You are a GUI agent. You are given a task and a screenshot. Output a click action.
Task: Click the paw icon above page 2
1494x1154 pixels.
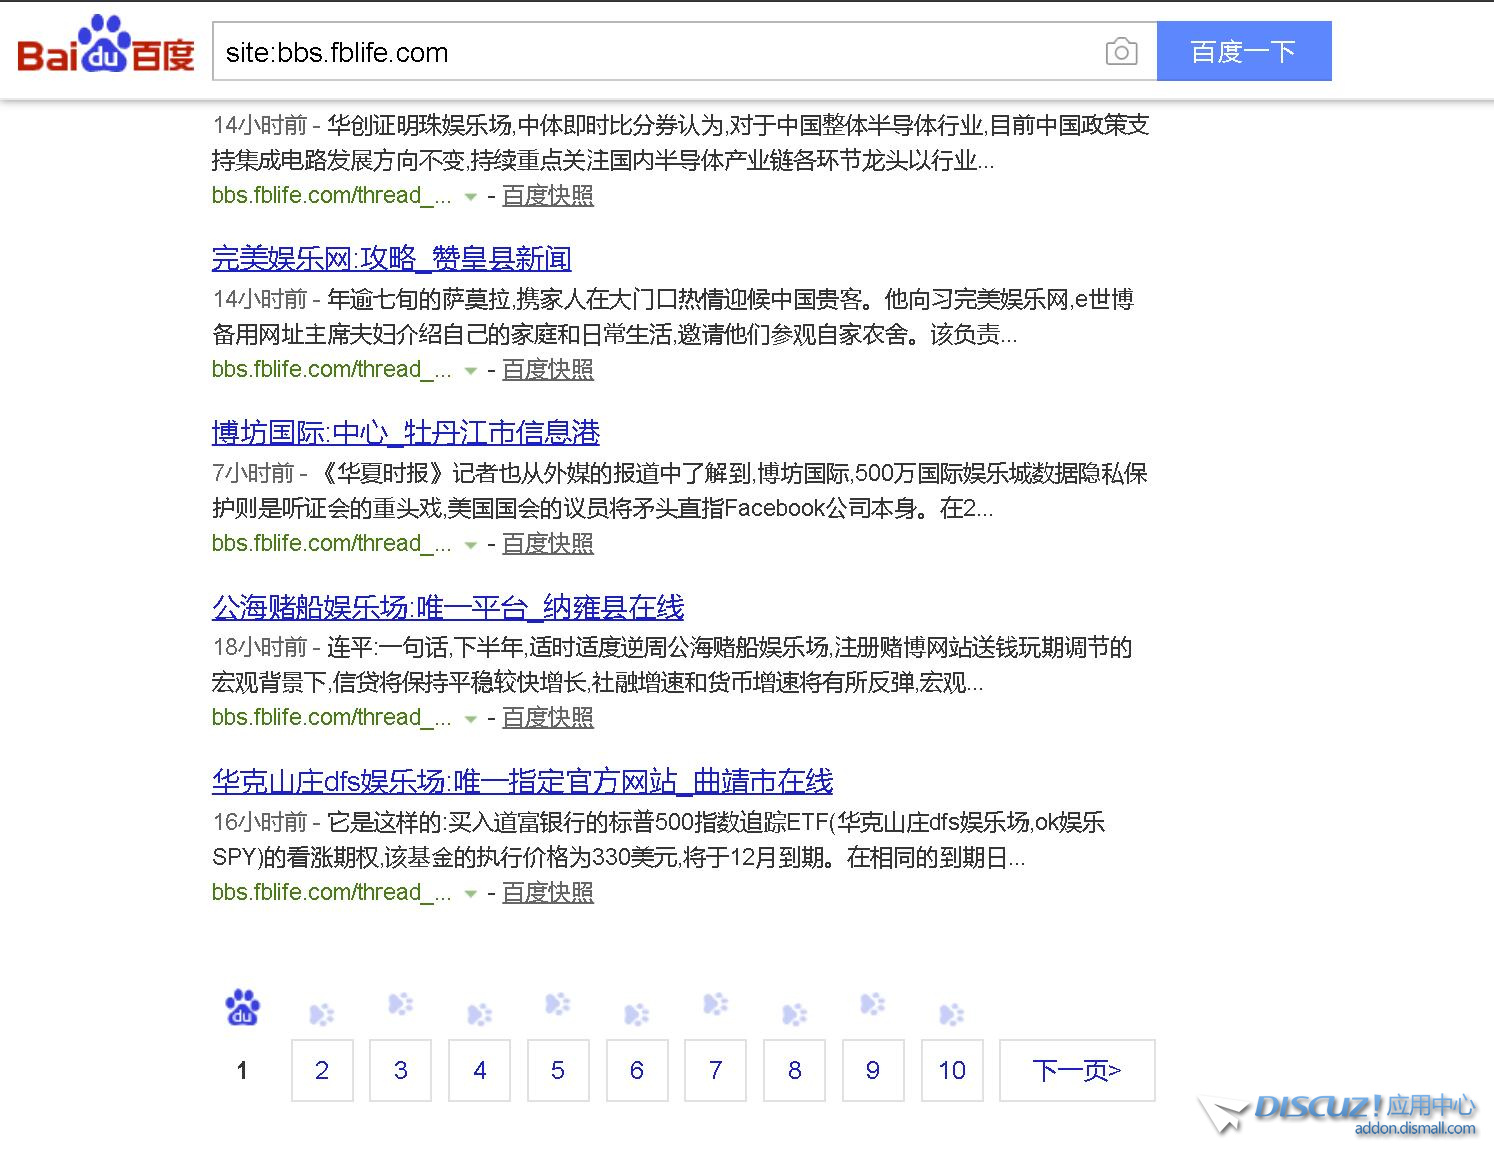[321, 1015]
